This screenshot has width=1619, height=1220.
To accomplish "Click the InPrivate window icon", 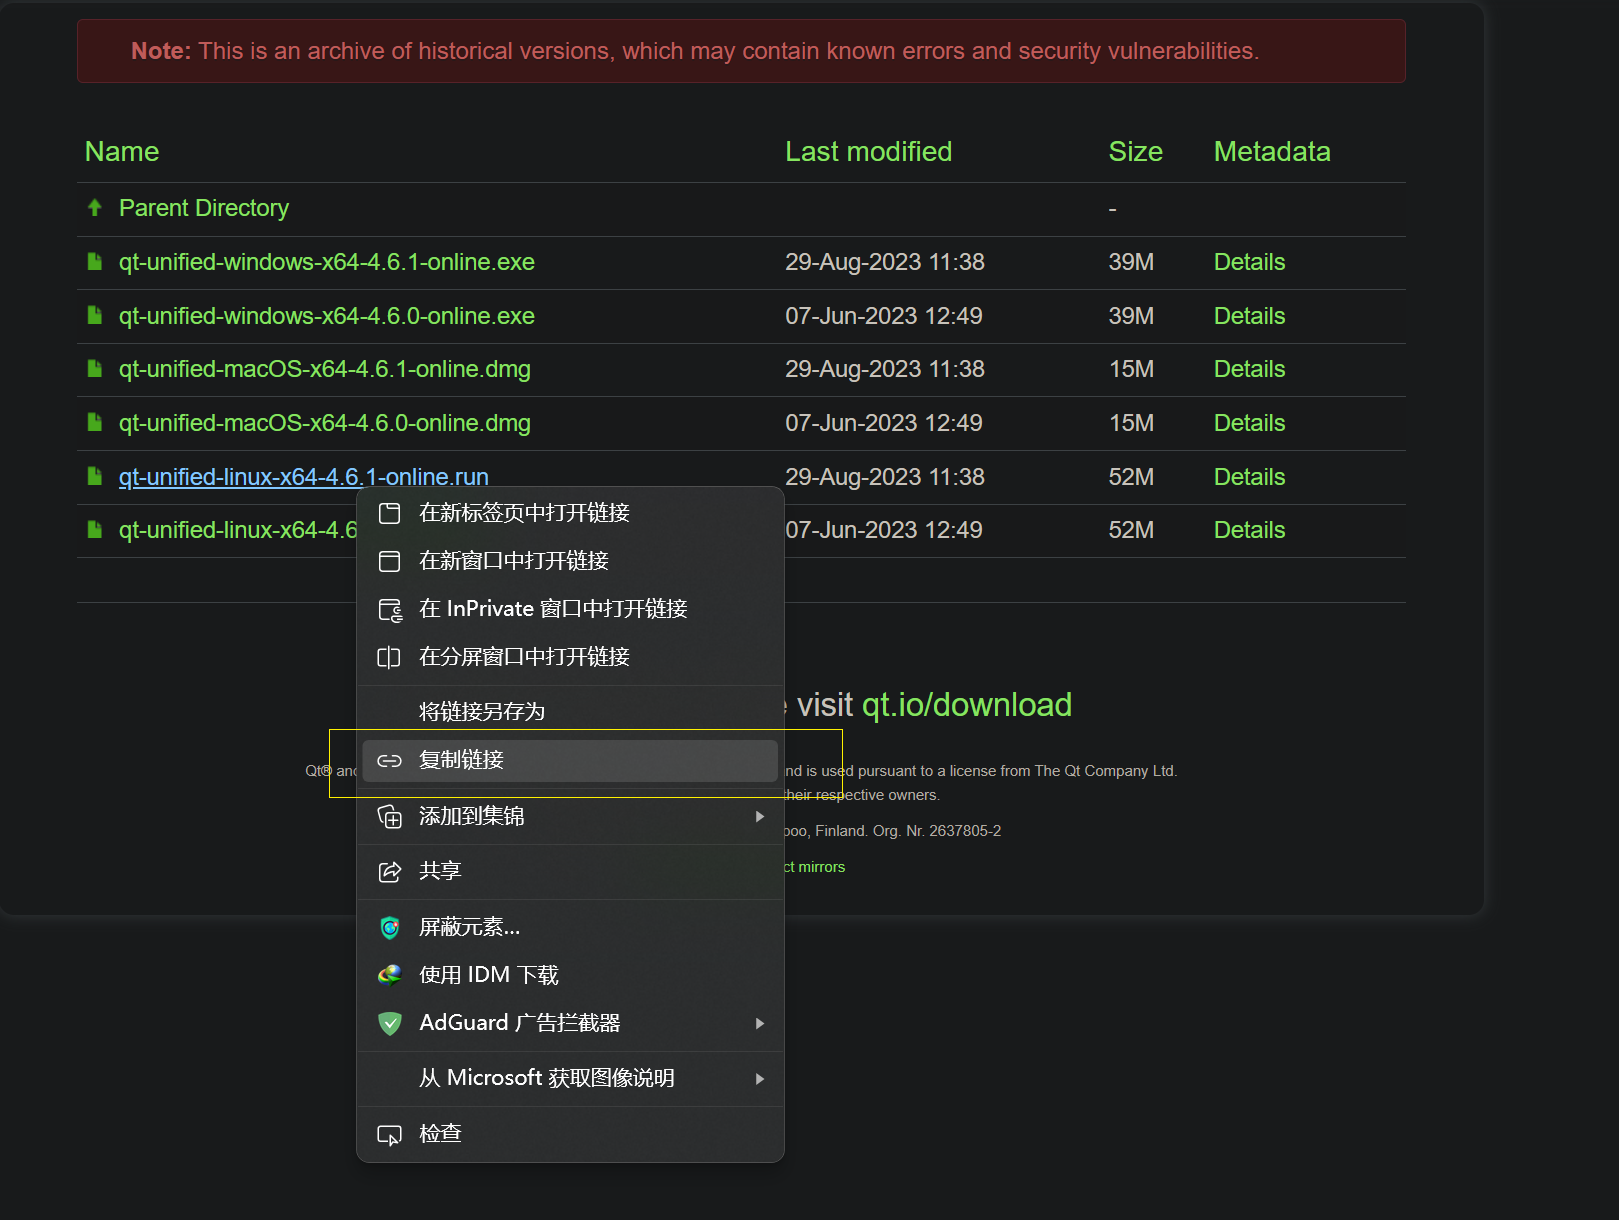I will point(389,610).
